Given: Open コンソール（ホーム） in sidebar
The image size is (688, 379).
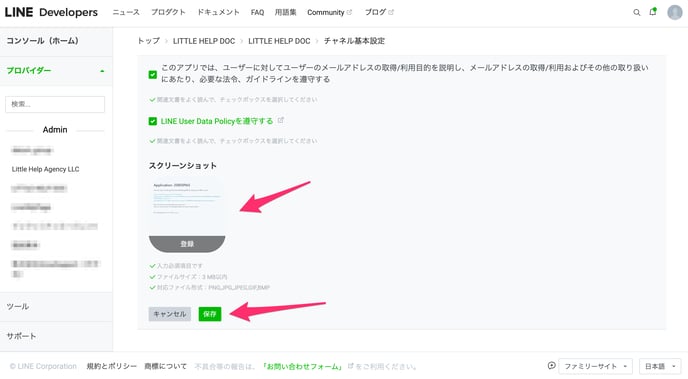Looking at the screenshot, I should click(56, 41).
